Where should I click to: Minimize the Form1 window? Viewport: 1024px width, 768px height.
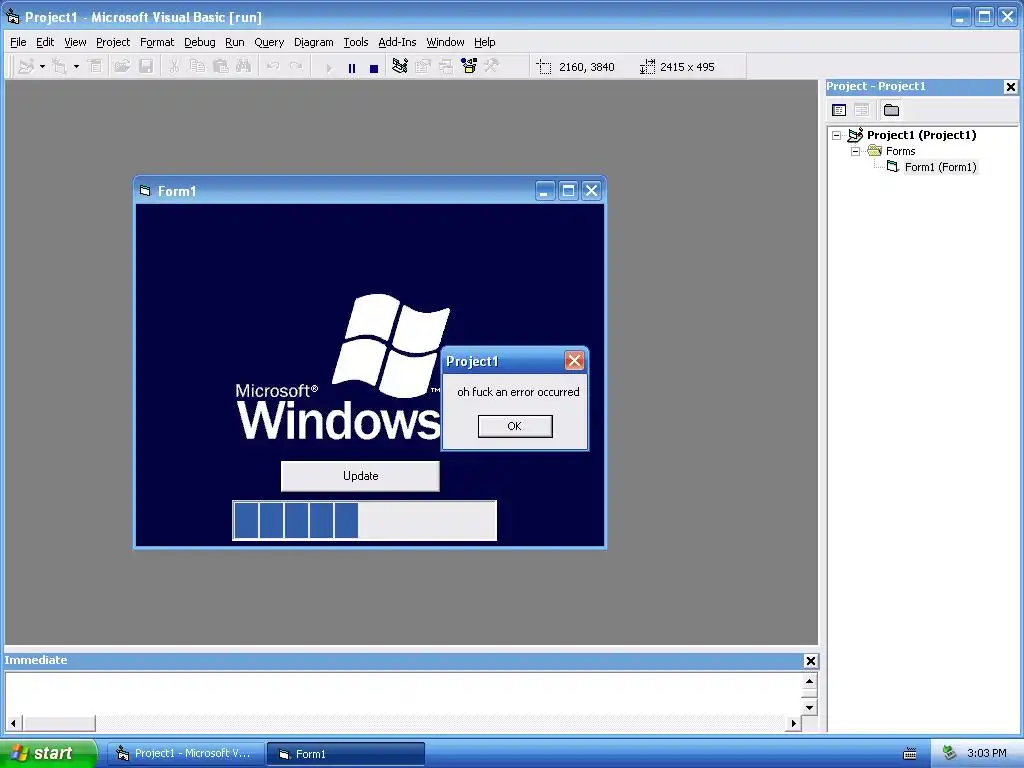545,191
